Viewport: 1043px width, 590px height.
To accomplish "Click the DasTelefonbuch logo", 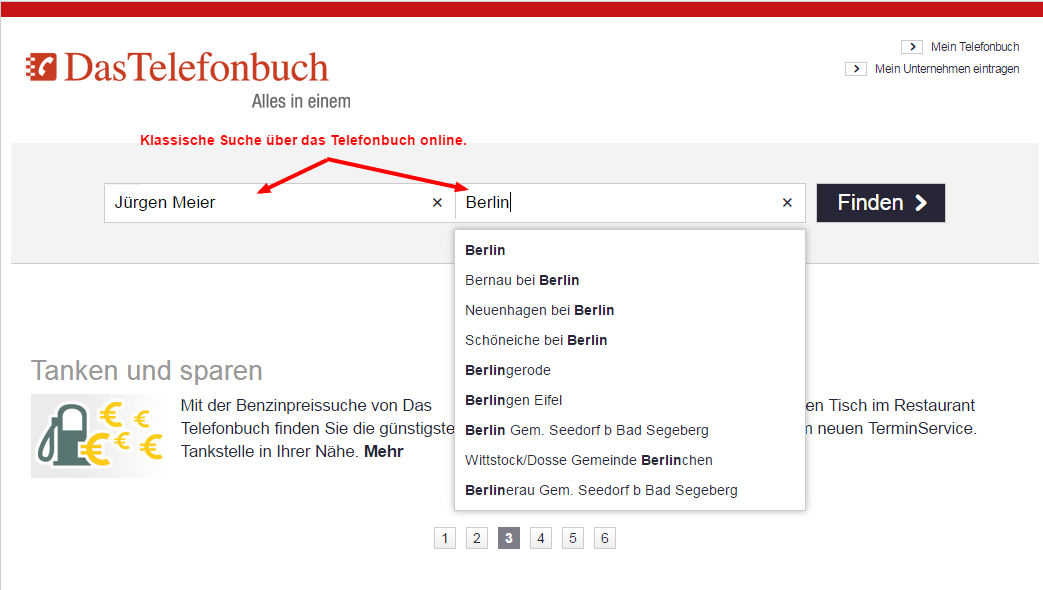I will (x=178, y=68).
